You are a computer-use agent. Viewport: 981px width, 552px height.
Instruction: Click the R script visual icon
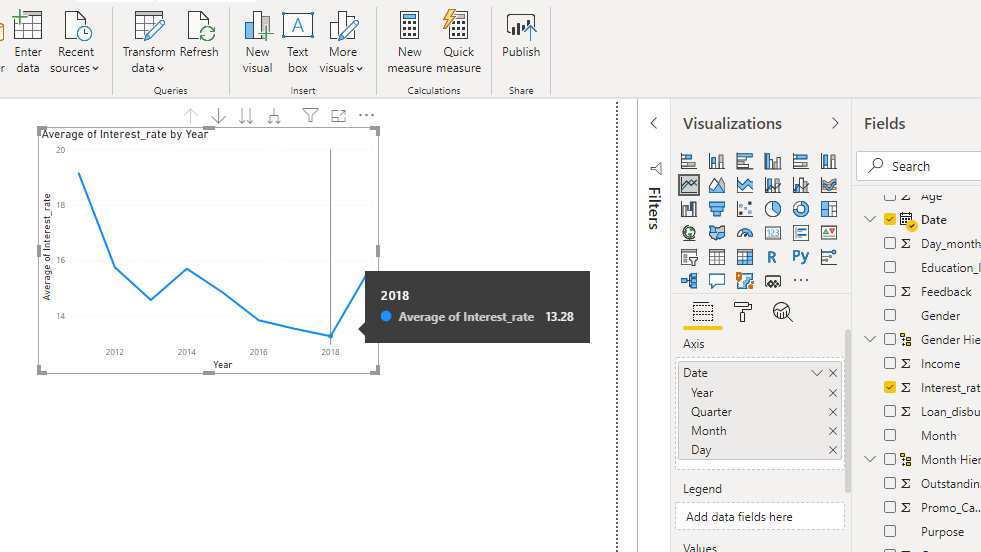point(772,257)
